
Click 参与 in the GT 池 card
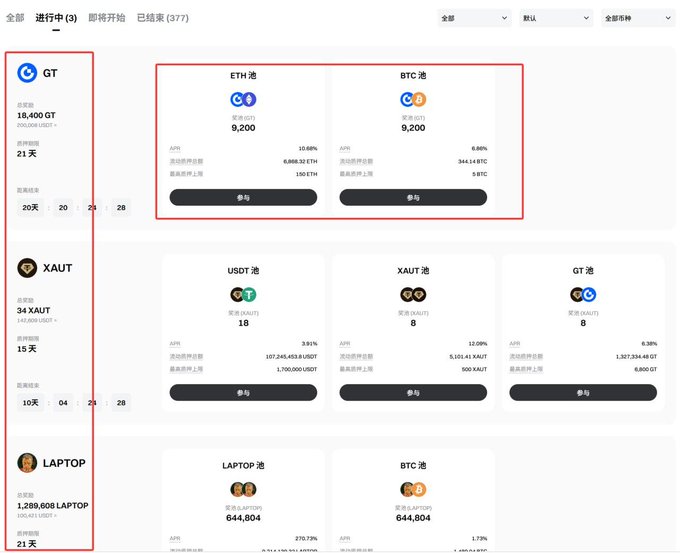[583, 393]
